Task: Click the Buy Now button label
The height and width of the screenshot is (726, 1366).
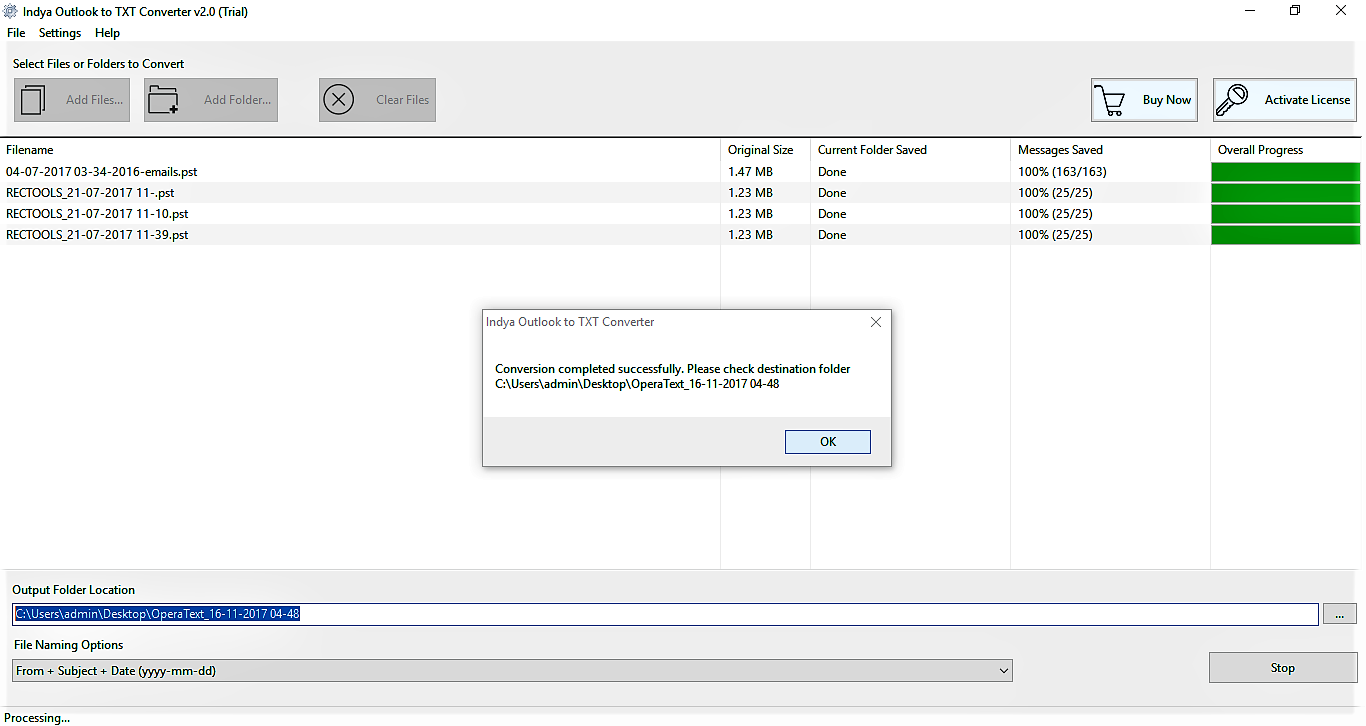Action: click(x=1167, y=100)
